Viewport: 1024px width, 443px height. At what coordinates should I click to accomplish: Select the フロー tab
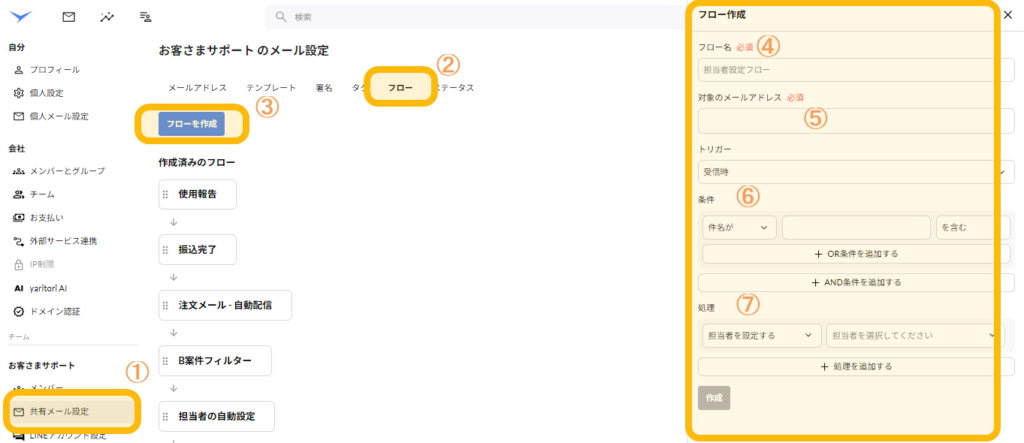[400, 88]
